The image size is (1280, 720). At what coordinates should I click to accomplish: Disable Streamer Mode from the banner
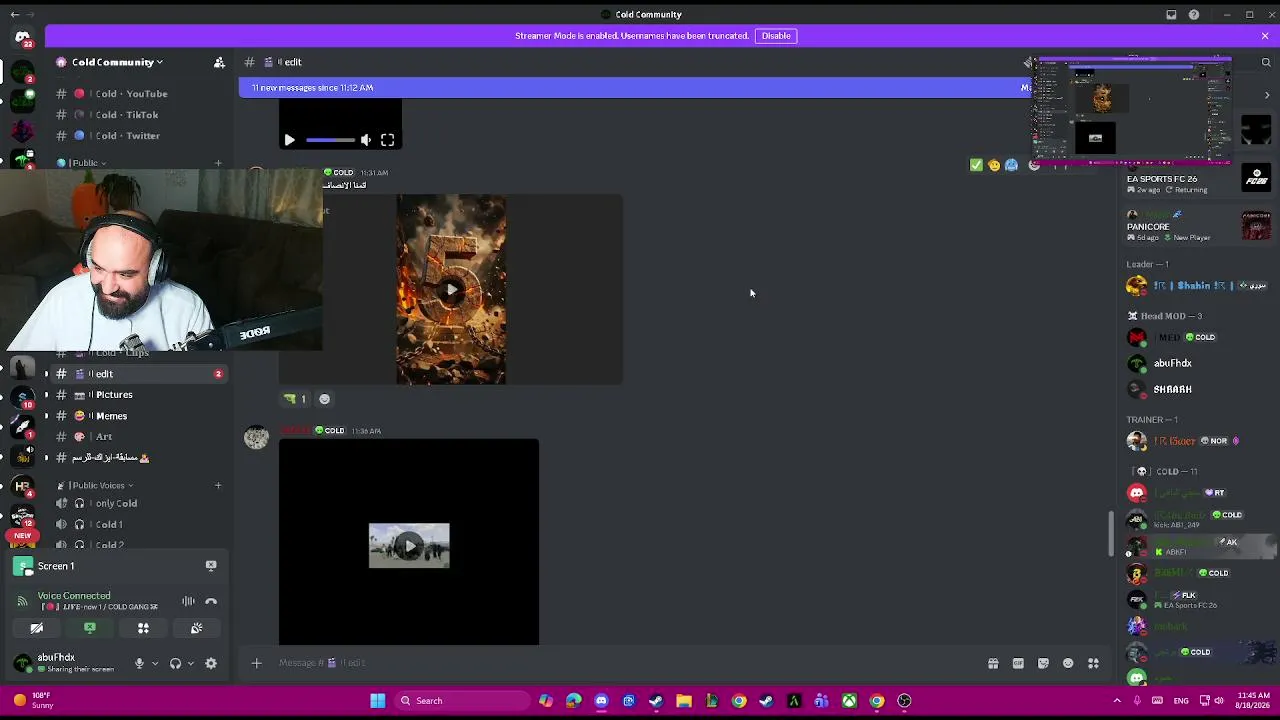pos(776,36)
